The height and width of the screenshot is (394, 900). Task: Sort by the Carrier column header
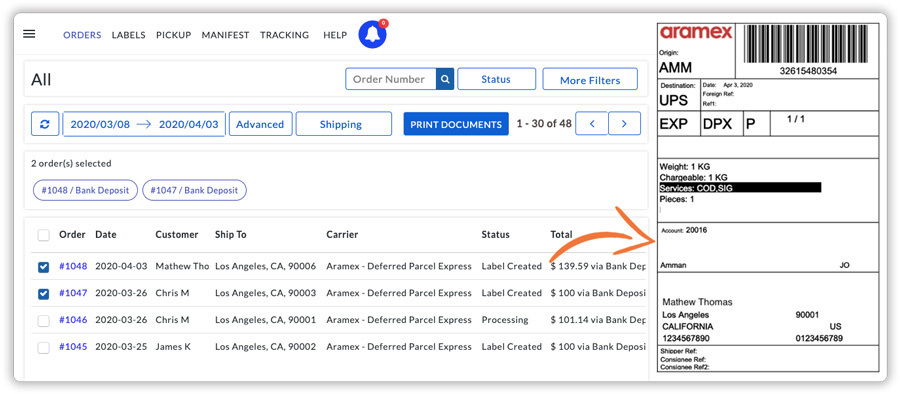click(342, 234)
